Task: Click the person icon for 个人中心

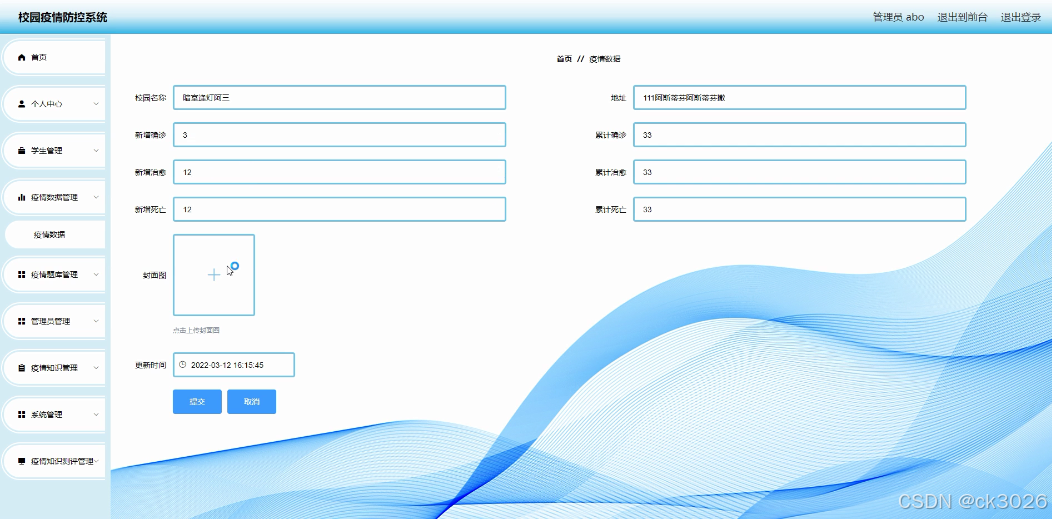Action: pos(21,104)
